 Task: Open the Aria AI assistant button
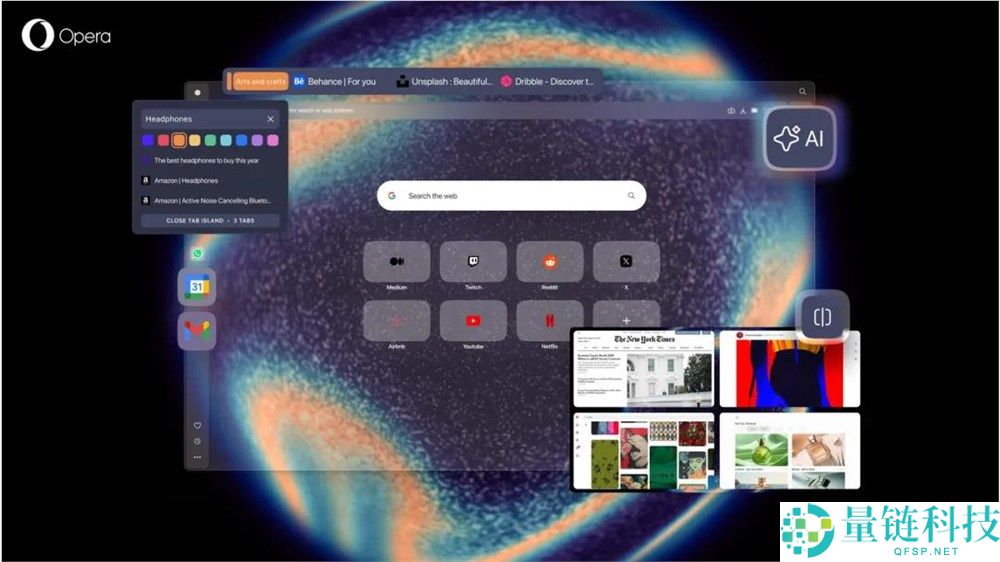(x=800, y=138)
